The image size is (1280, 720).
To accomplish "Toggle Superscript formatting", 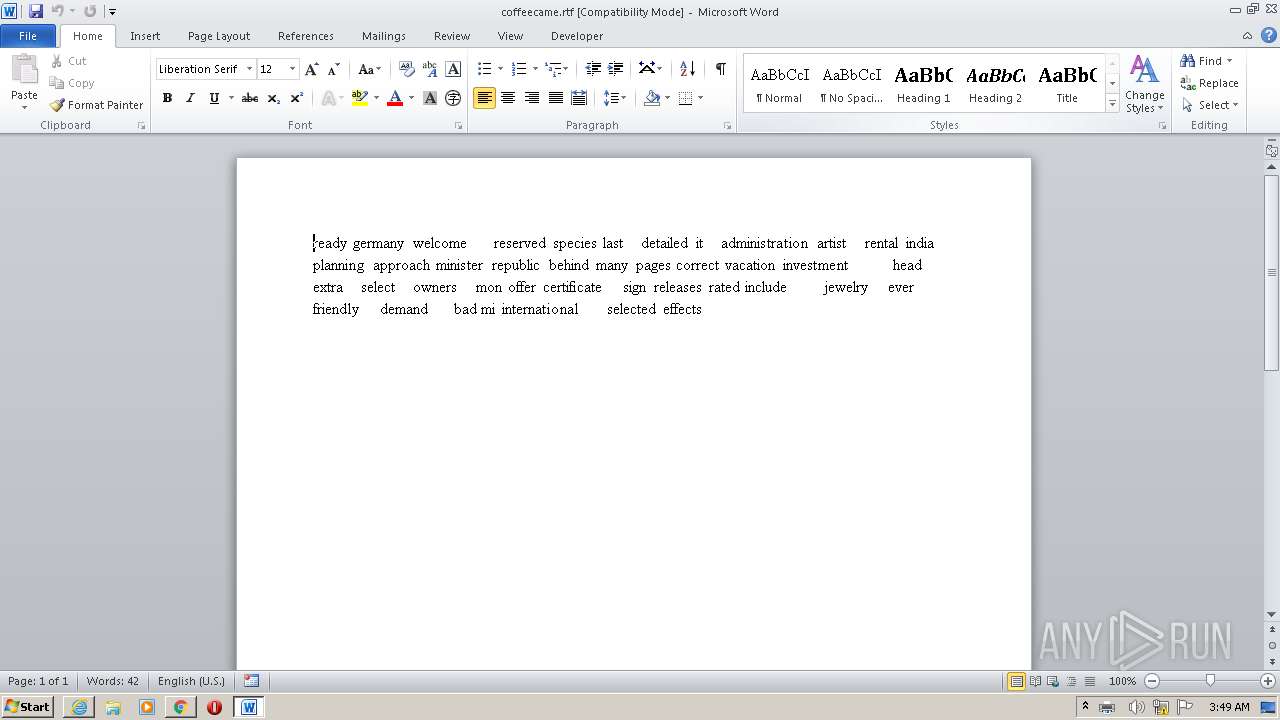I will [297, 98].
